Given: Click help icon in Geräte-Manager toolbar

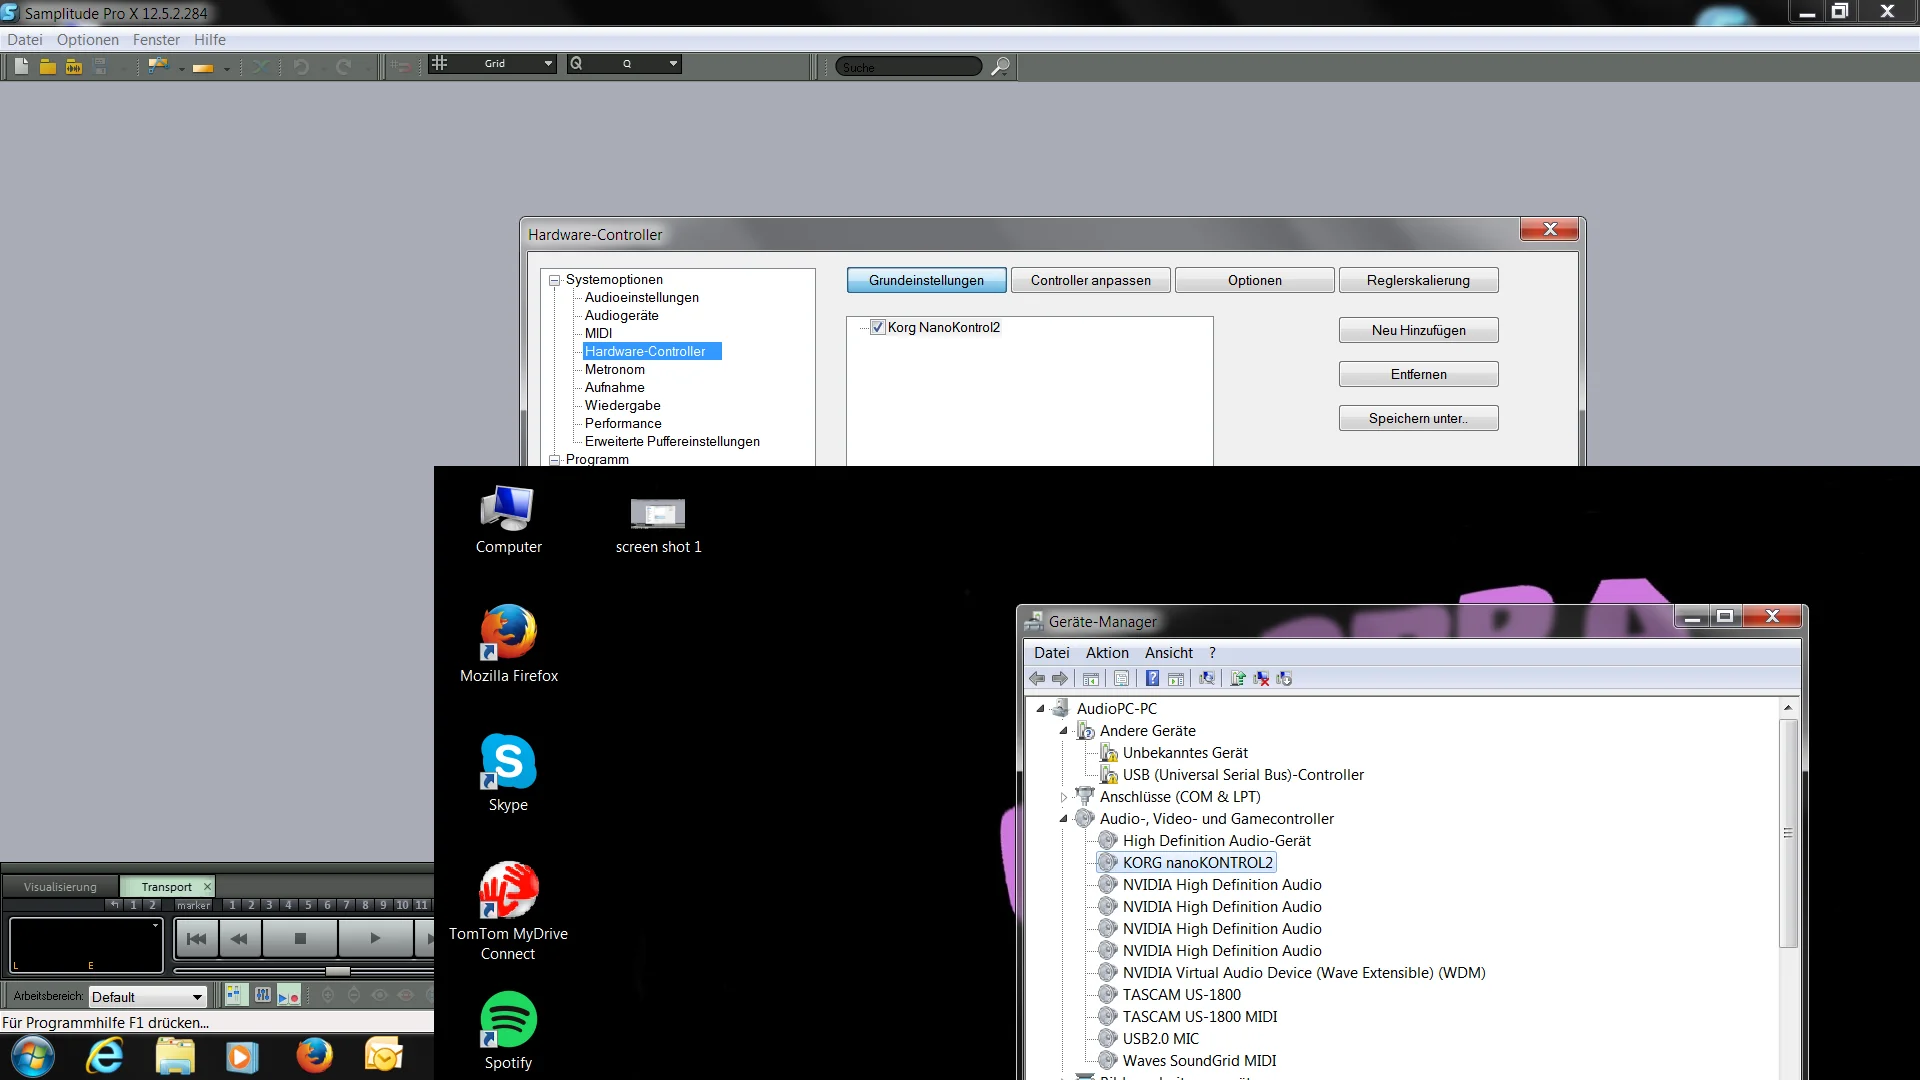Looking at the screenshot, I should tap(1152, 679).
